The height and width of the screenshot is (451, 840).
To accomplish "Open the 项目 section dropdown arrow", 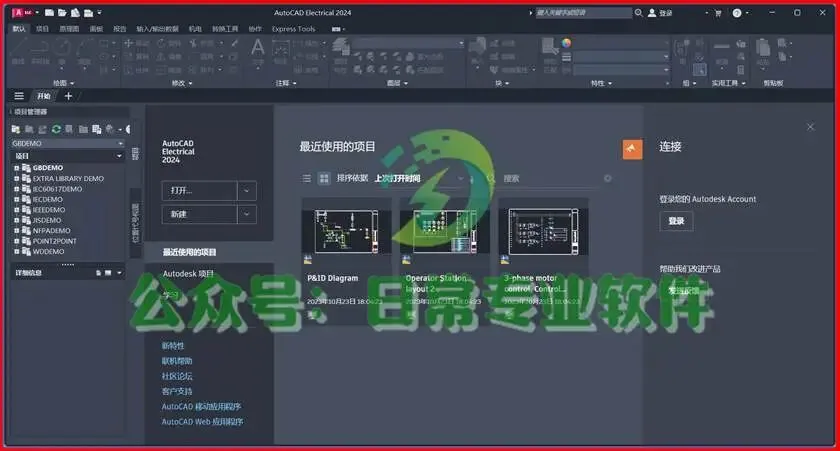I will pos(119,156).
